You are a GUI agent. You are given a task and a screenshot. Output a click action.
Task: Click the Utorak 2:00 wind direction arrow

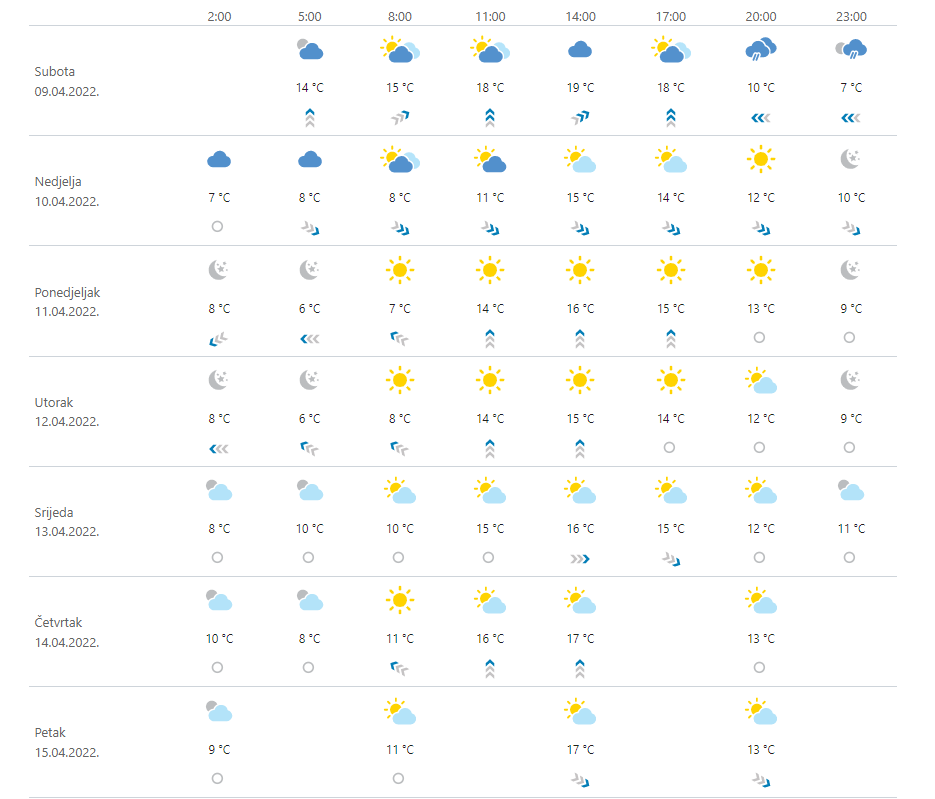pos(218,448)
